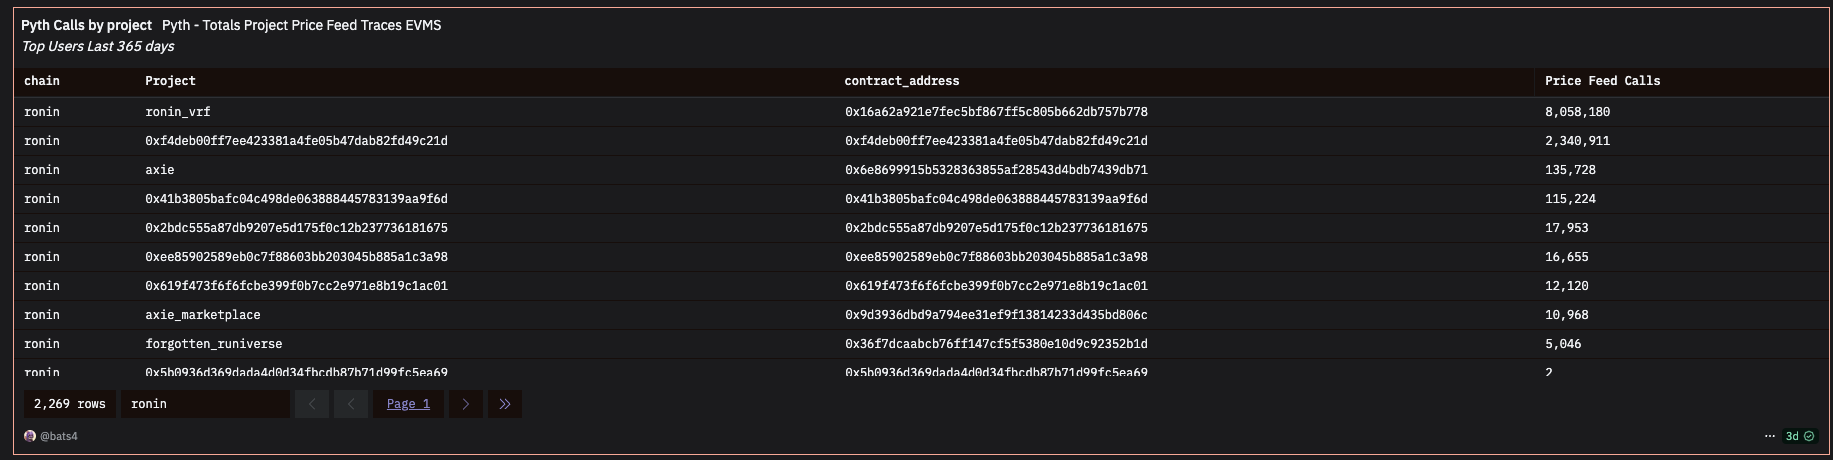Click the Page 1 link
The width and height of the screenshot is (1833, 460).
coord(408,404)
